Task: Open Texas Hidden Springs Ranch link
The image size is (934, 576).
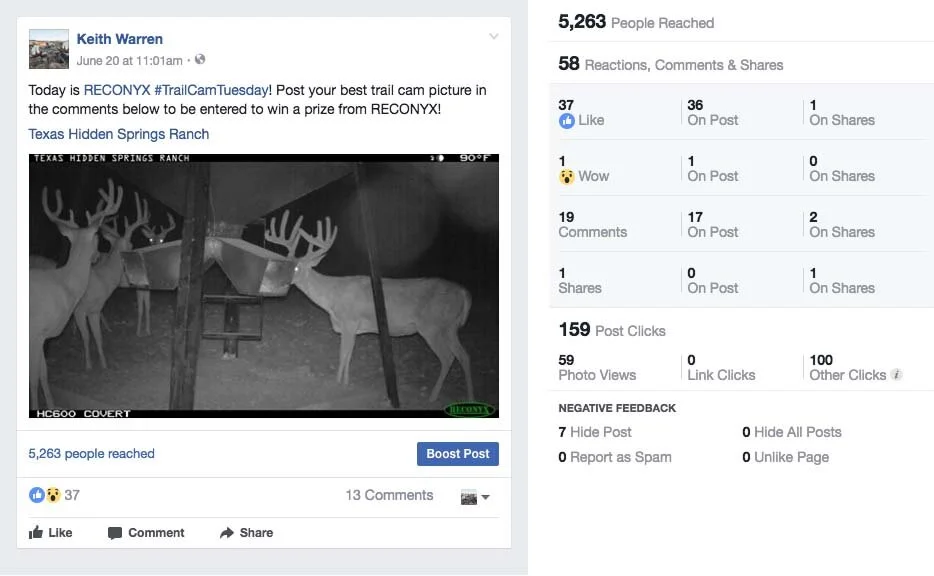Action: (119, 134)
